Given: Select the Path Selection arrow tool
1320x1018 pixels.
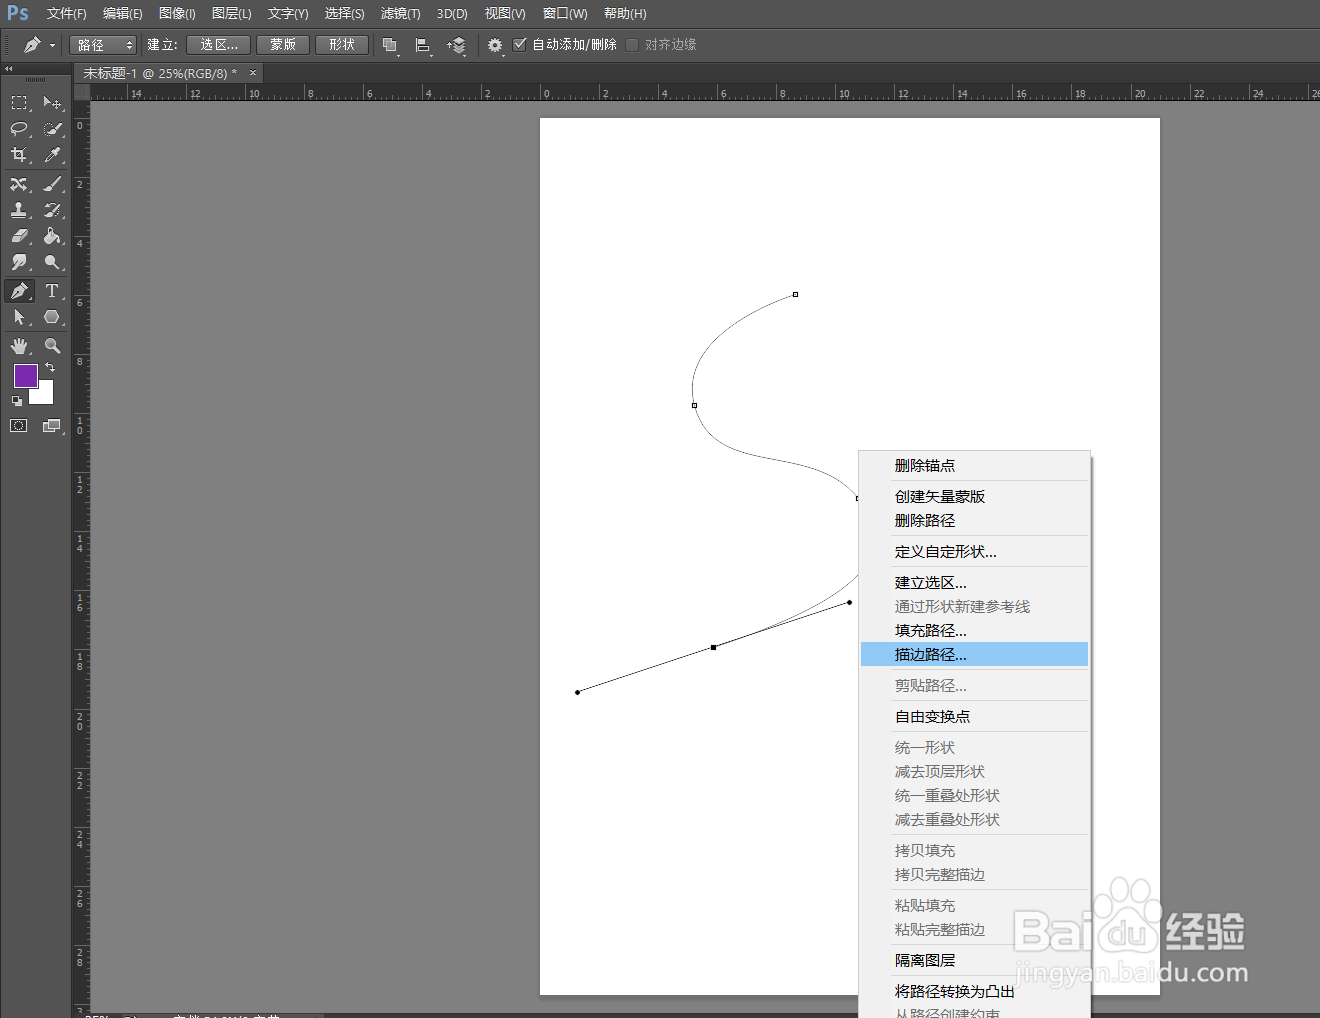Looking at the screenshot, I should click(19, 317).
